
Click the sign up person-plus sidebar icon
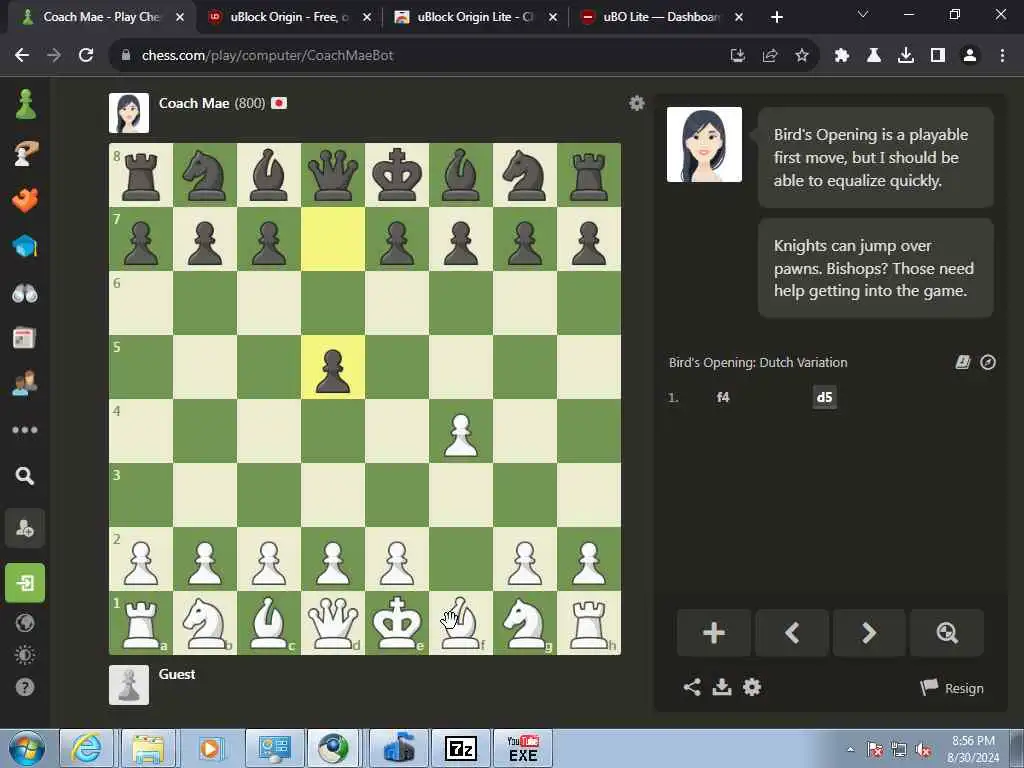[x=25, y=528]
